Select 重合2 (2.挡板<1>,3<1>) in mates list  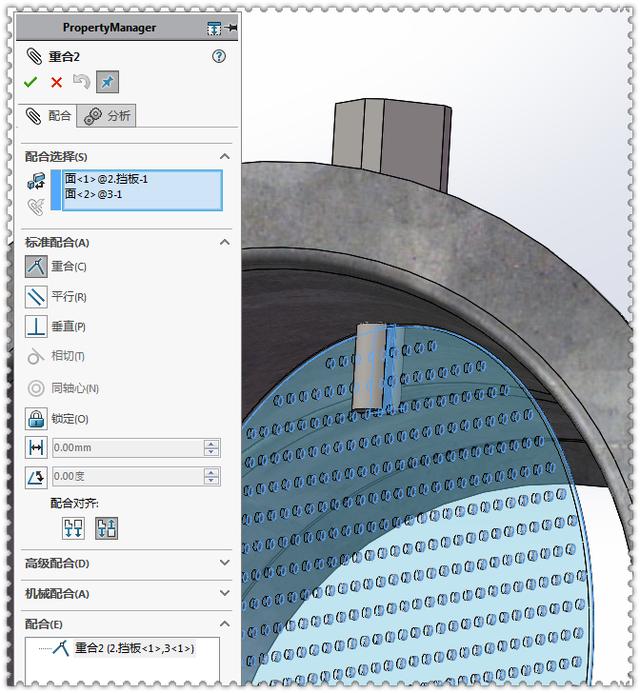coord(134,648)
